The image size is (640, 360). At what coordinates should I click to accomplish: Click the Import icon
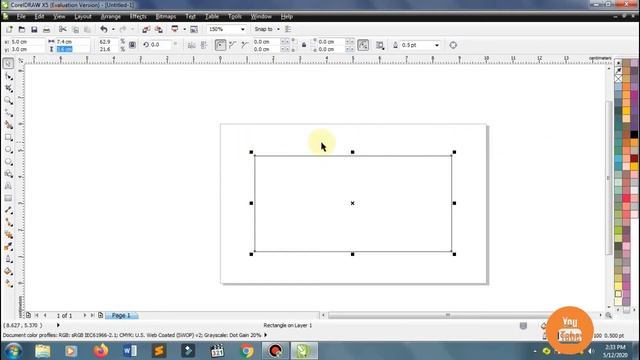[x=146, y=29]
